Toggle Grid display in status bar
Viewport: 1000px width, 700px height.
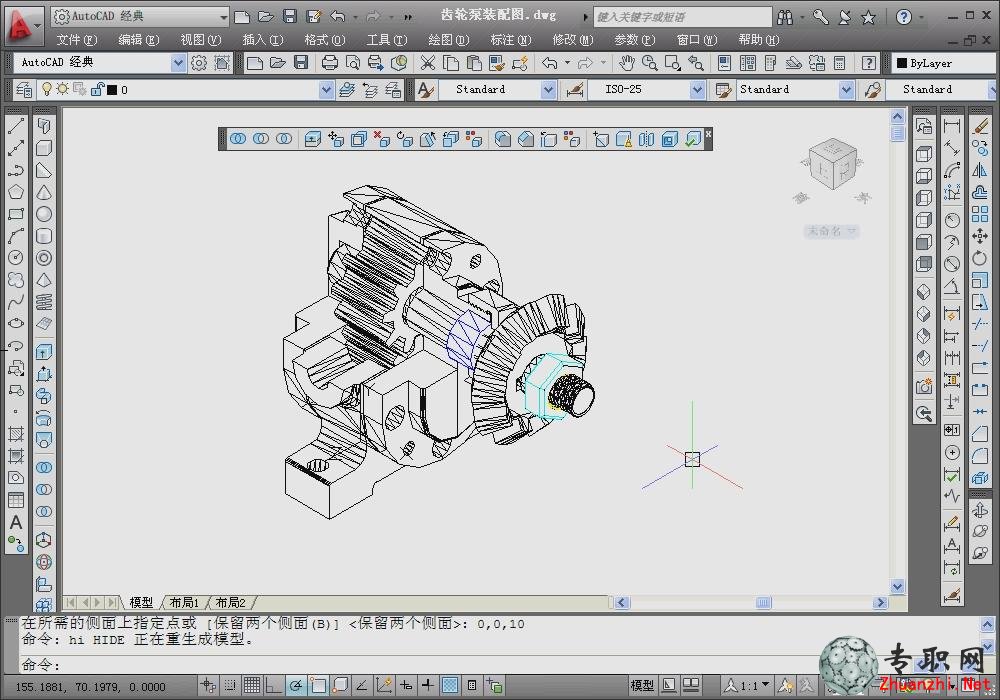252,685
